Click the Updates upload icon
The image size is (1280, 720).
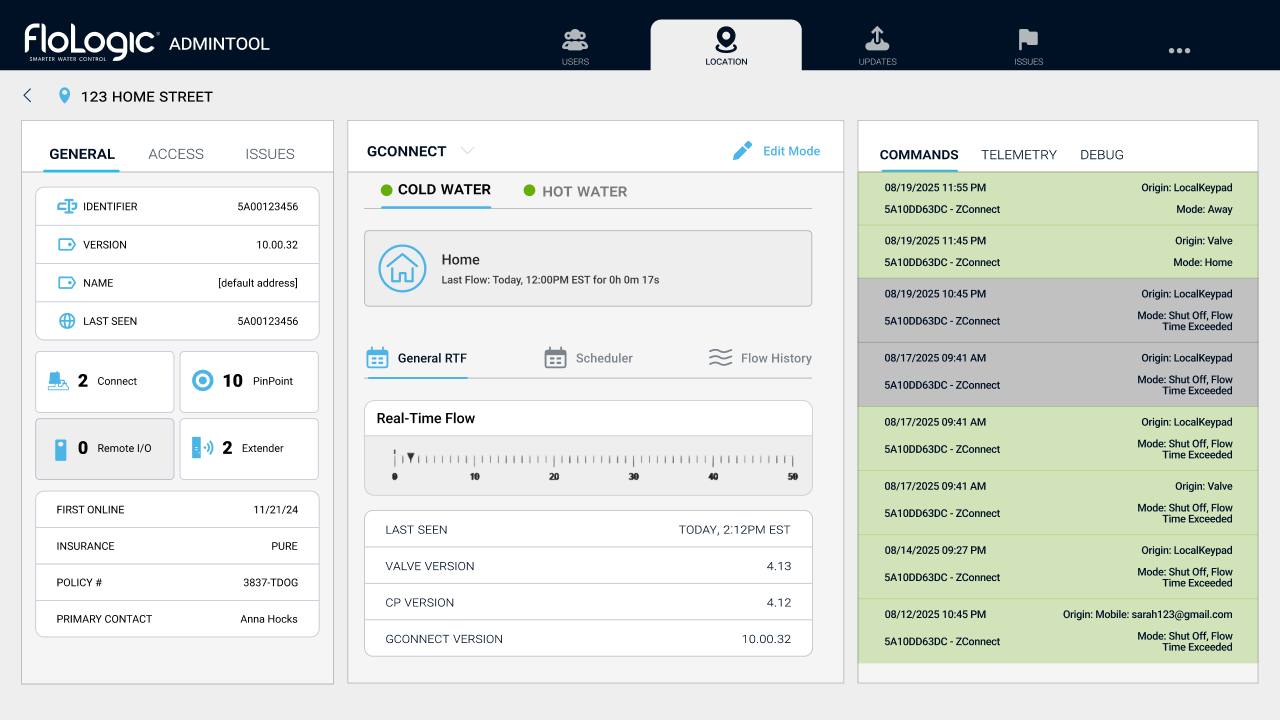coord(877,40)
